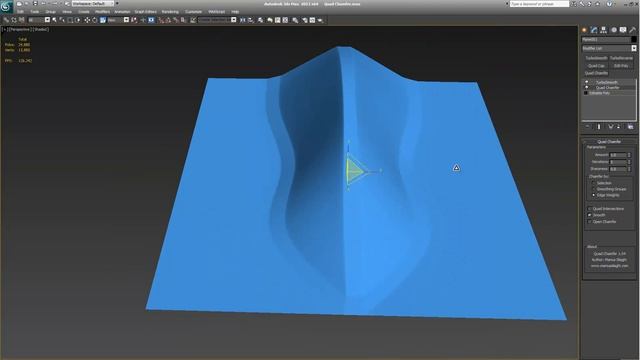Open the named selection sets dropdown
Viewport: 640px width, 360px height.
[217, 20]
